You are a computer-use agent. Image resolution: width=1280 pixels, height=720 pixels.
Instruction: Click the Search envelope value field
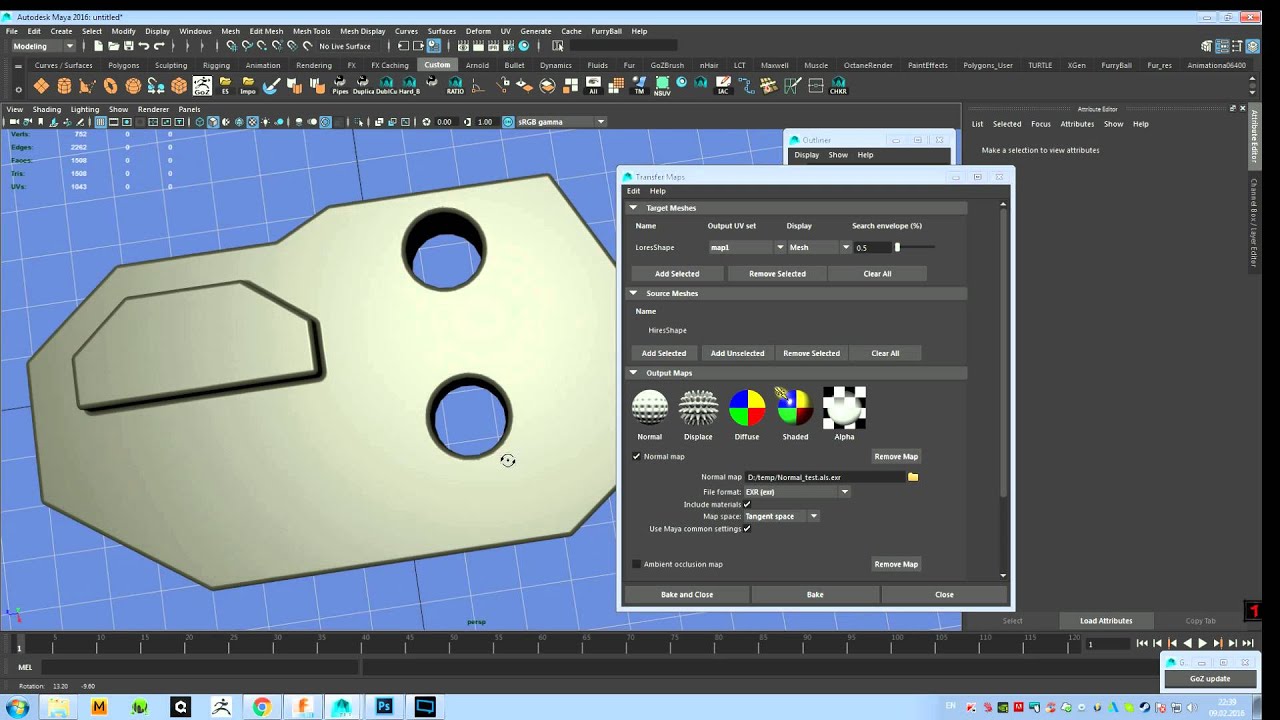tap(872, 247)
